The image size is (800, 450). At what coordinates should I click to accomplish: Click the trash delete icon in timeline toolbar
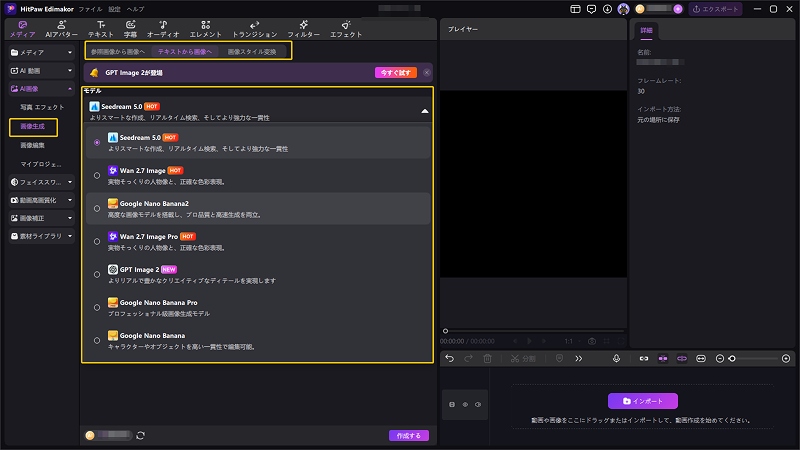tap(487, 359)
